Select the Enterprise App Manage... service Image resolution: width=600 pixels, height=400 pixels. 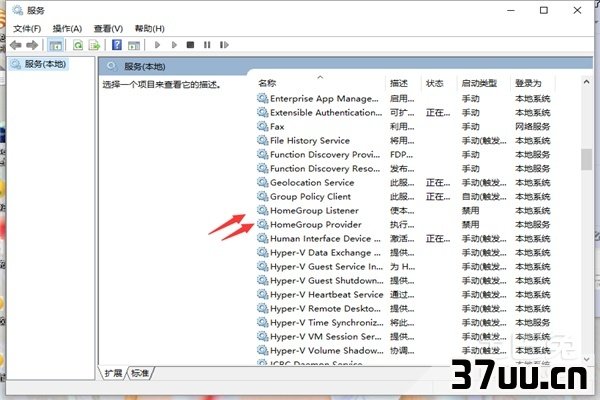click(404, 99)
